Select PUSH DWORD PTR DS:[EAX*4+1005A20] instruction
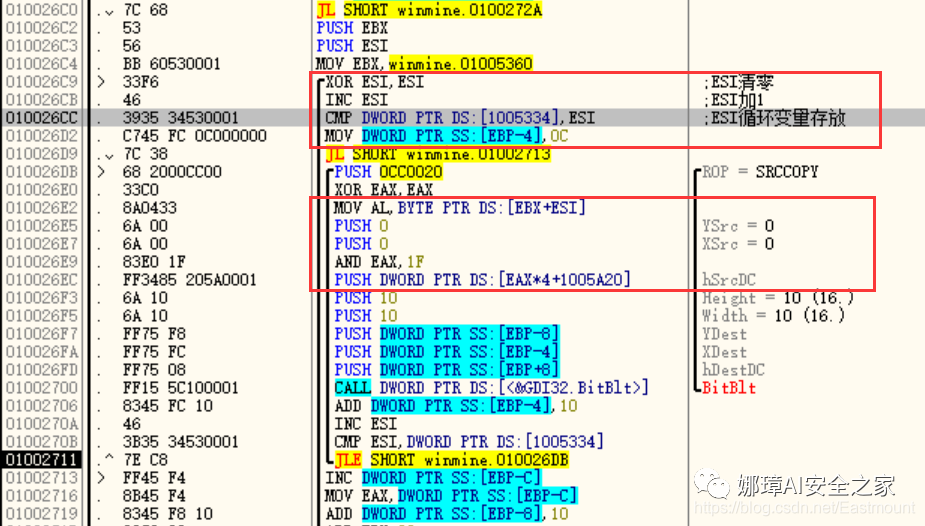This screenshot has height=526, width=925. [483, 280]
